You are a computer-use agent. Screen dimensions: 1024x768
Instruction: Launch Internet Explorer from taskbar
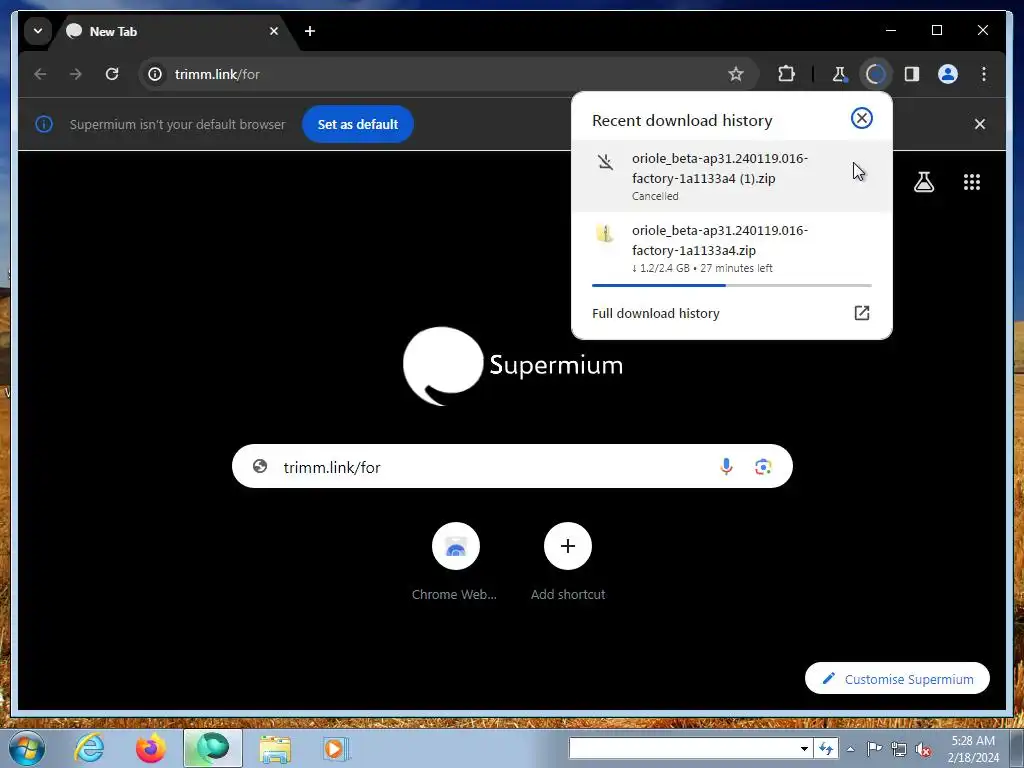click(89, 748)
